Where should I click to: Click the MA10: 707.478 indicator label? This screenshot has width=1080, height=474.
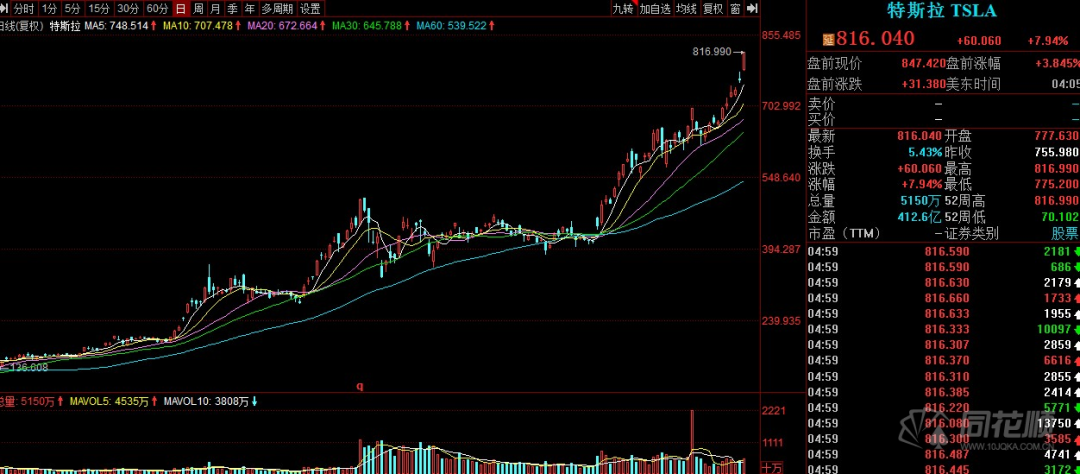pyautogui.click(x=202, y=26)
